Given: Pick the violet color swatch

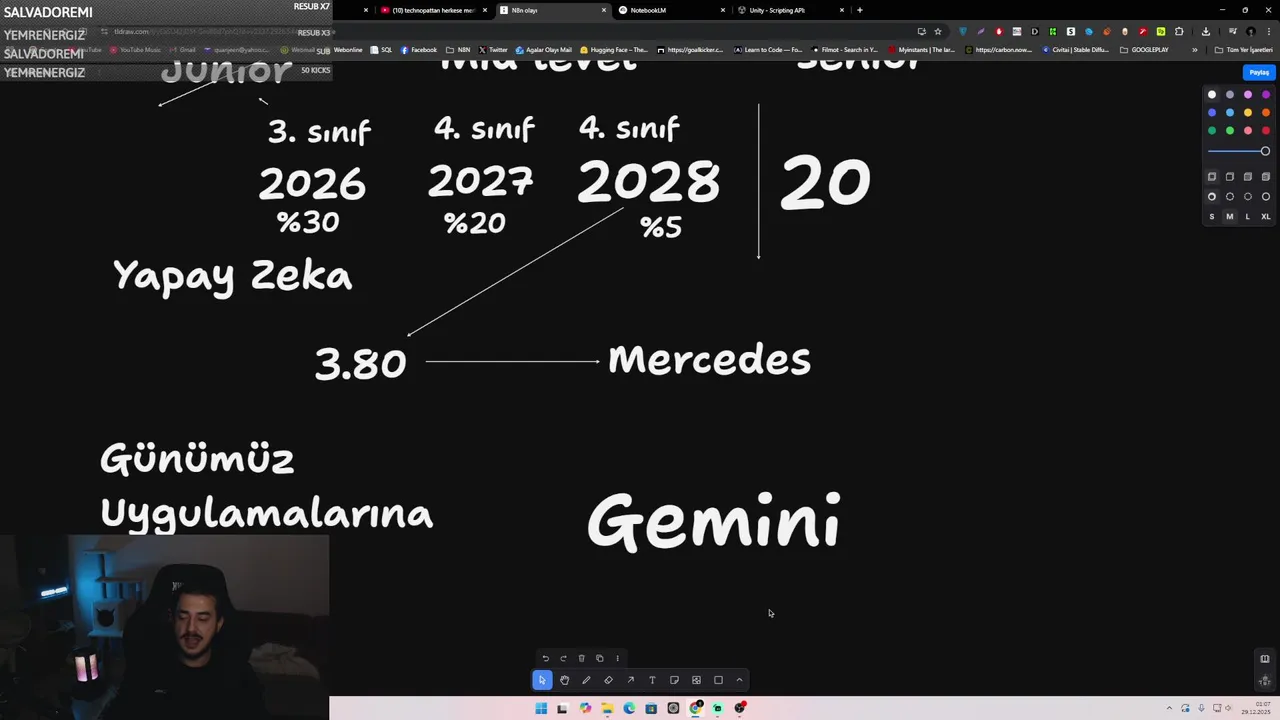Looking at the screenshot, I should pos(1266,95).
